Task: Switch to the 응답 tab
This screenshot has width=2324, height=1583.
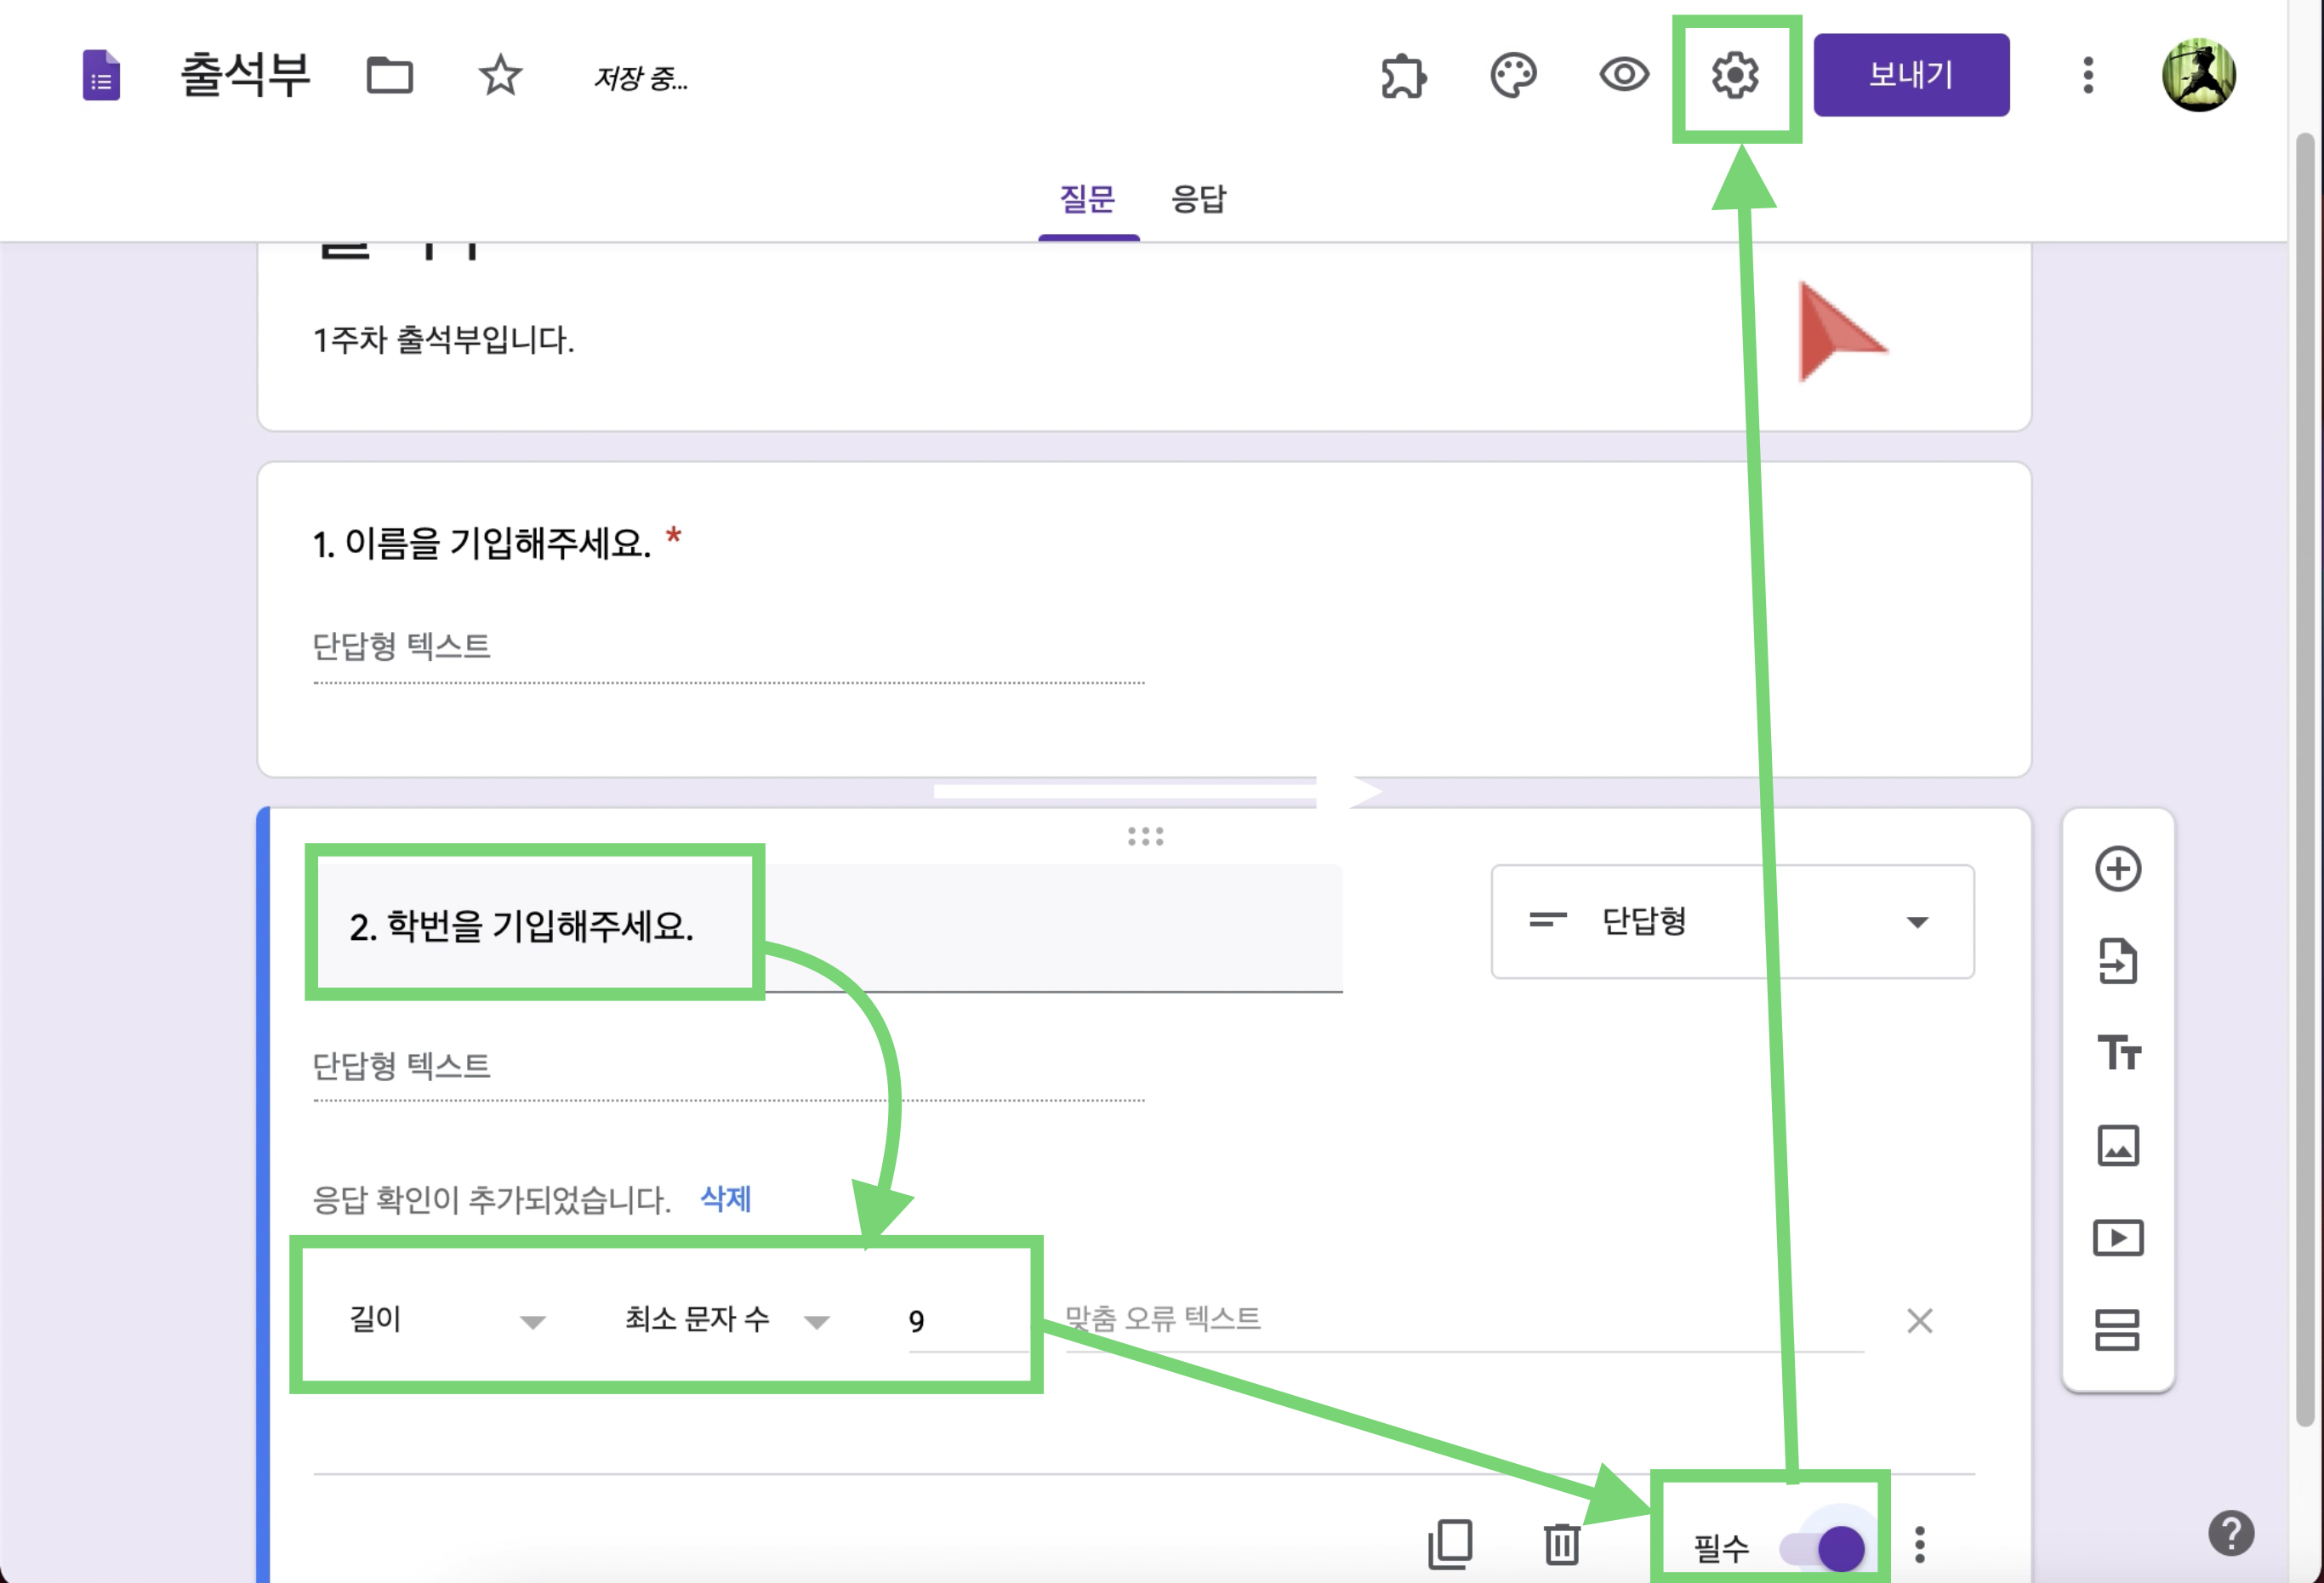Action: 1198,199
